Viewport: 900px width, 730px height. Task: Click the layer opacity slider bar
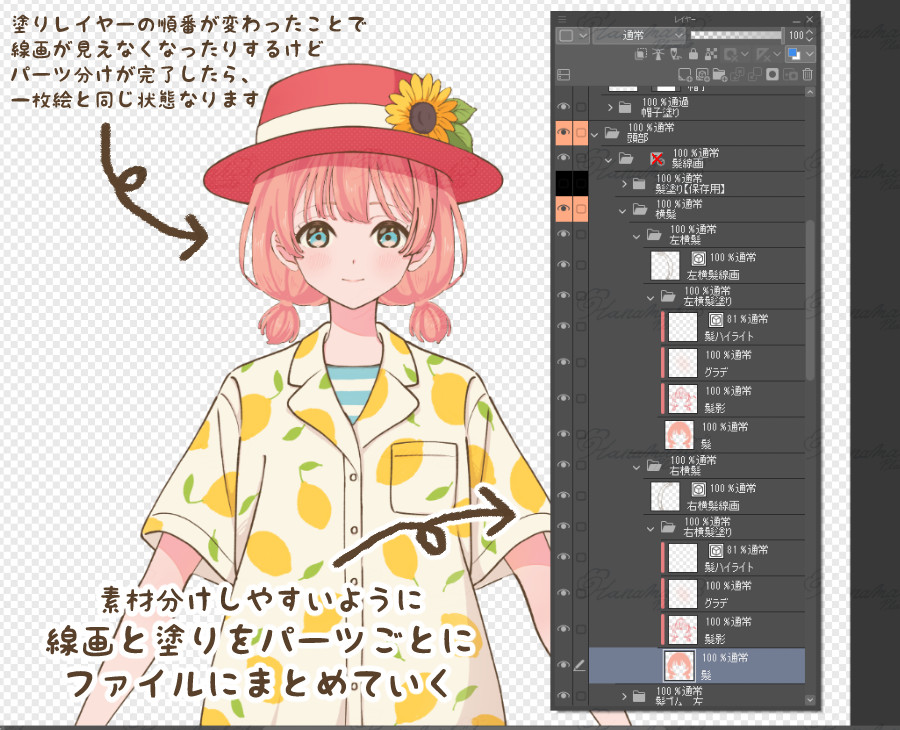735,34
